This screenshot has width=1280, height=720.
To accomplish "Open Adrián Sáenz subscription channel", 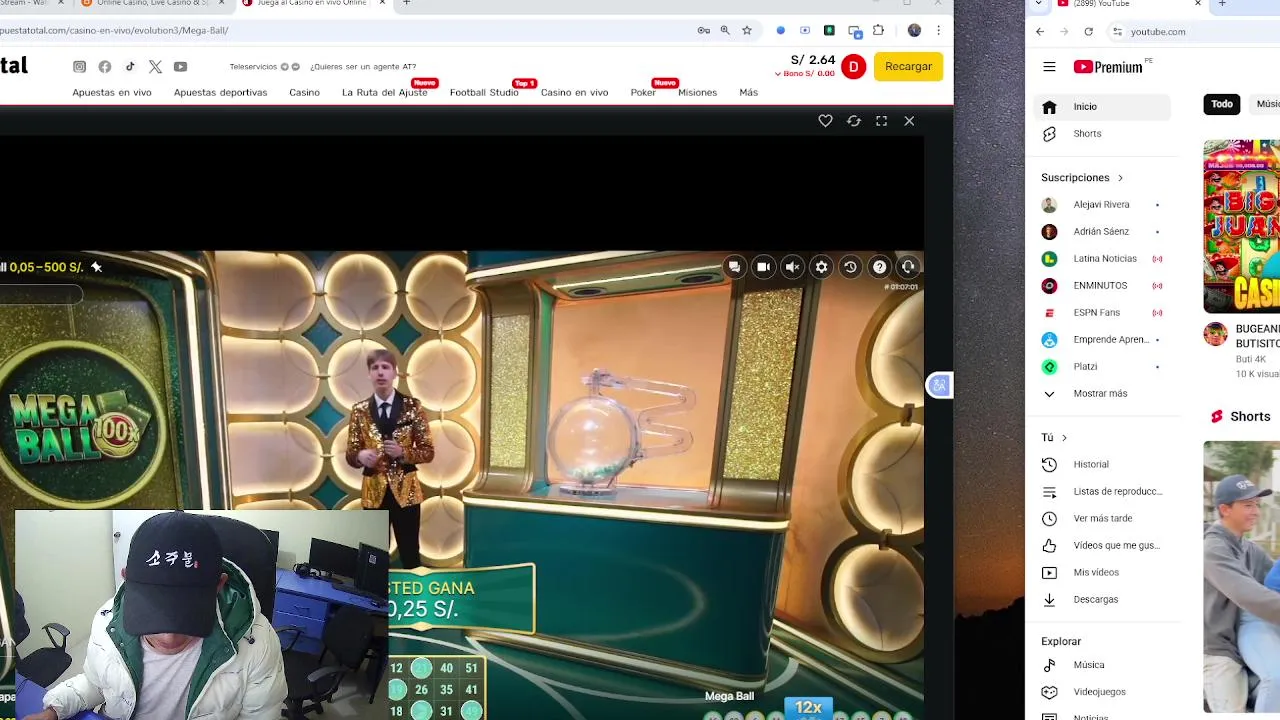I will (1101, 232).
